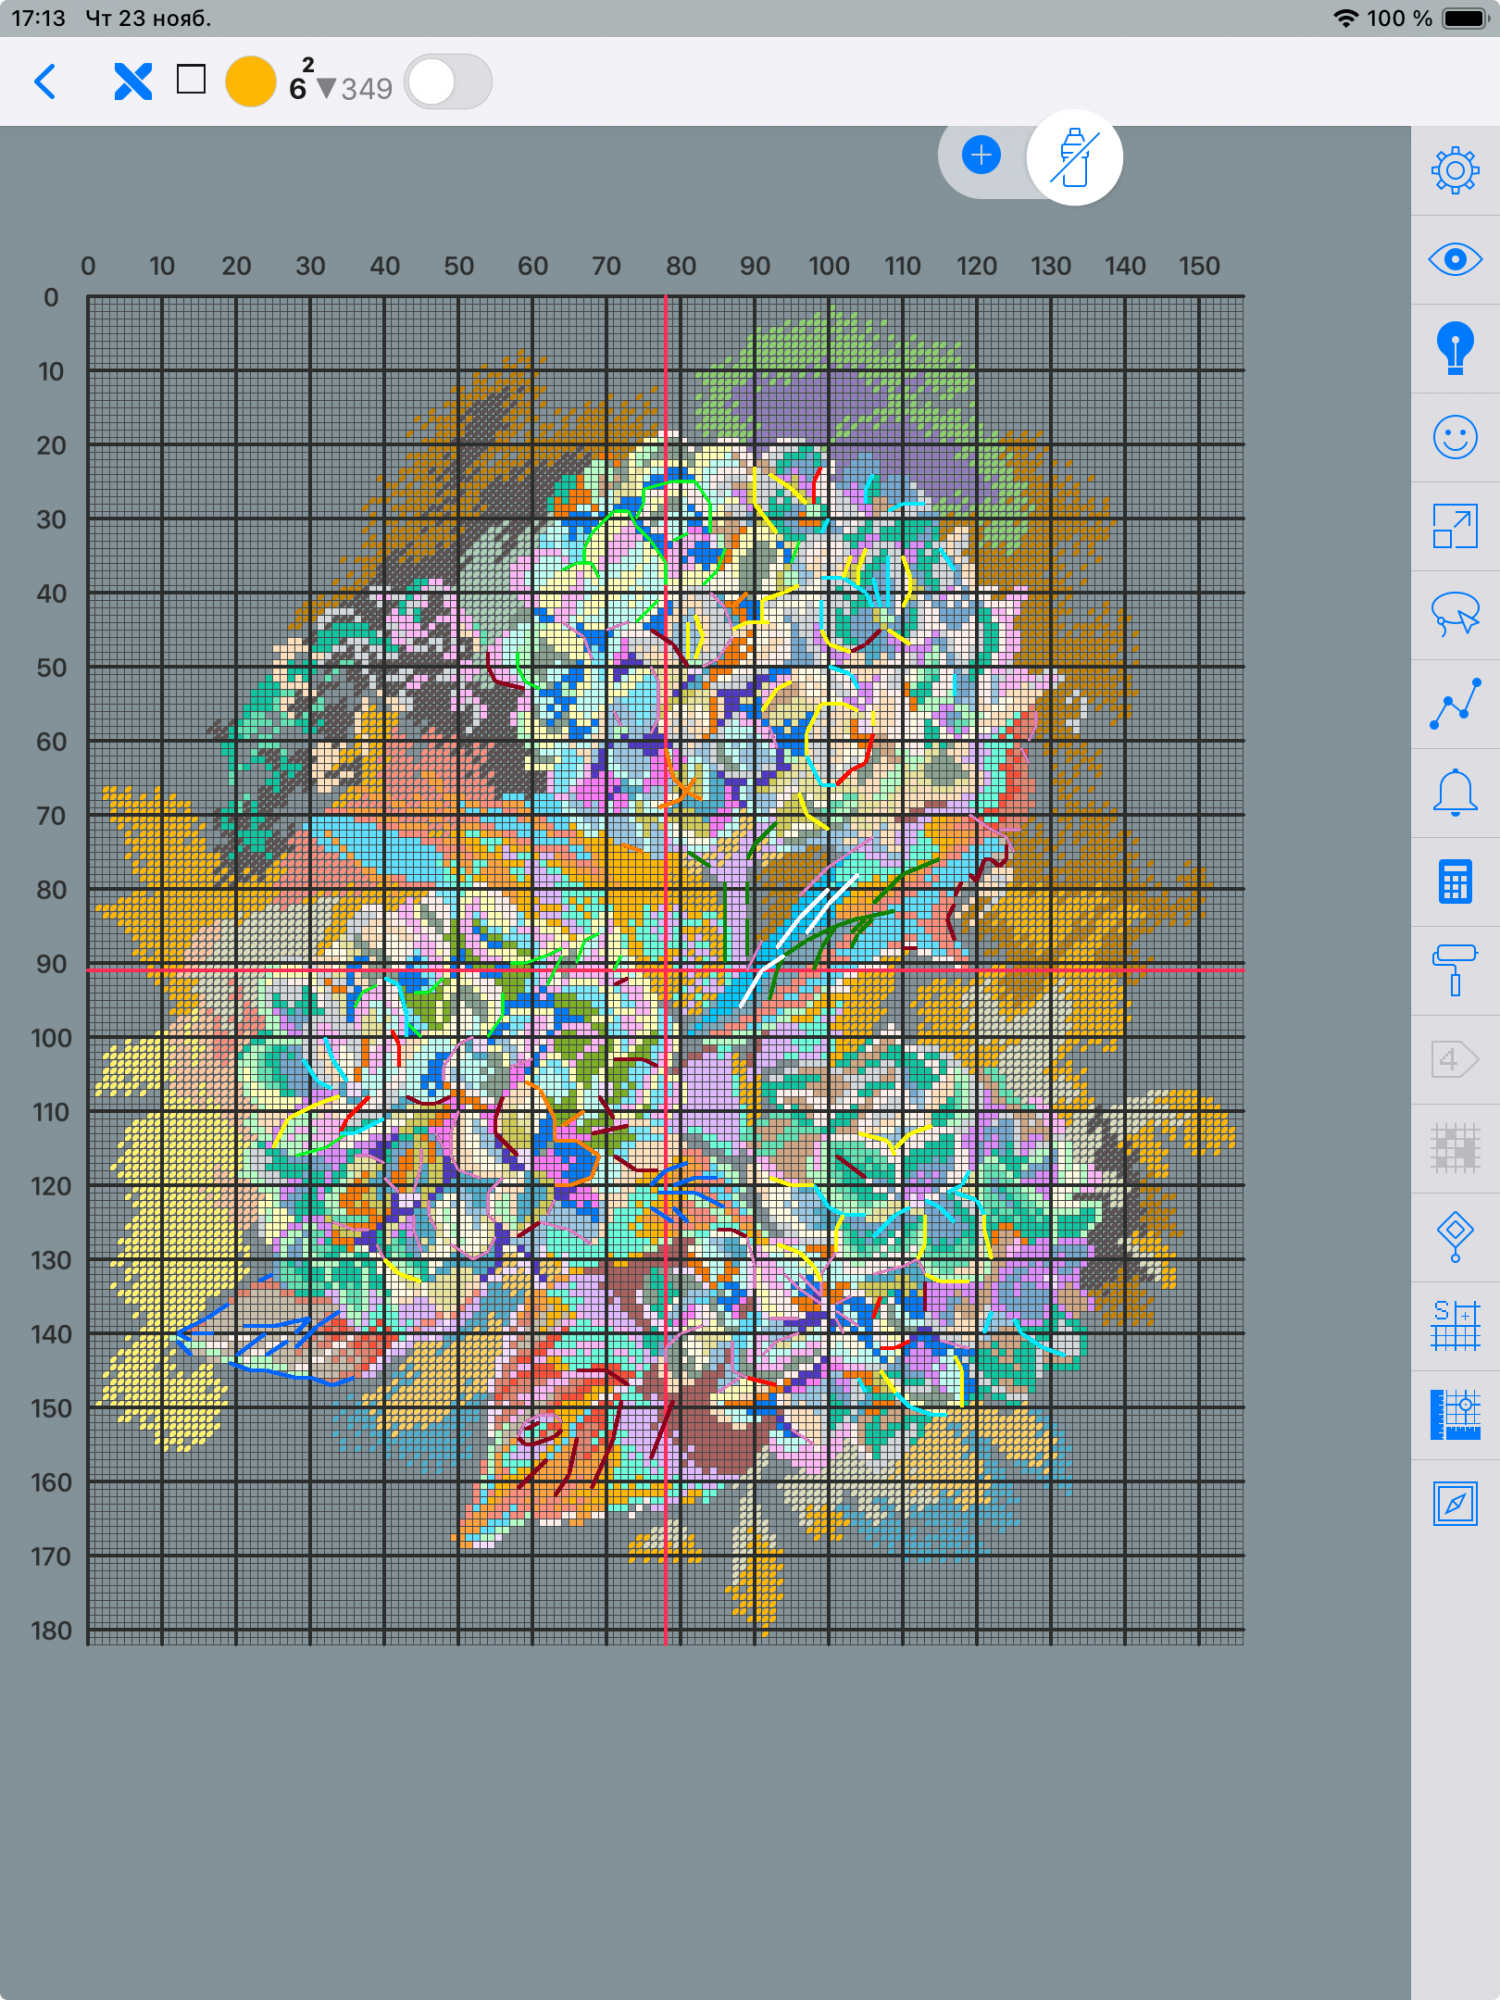Screen dimensions: 1500x2000
Task: Open the smiley face symbols icon
Action: pos(1454,437)
